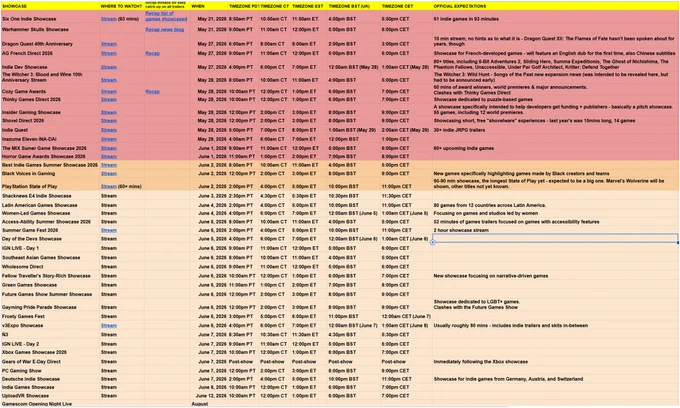The width and height of the screenshot is (680, 408).
Task: Select the '60+ upcoming indie games' cell
Action: pyautogui.click(x=556, y=148)
